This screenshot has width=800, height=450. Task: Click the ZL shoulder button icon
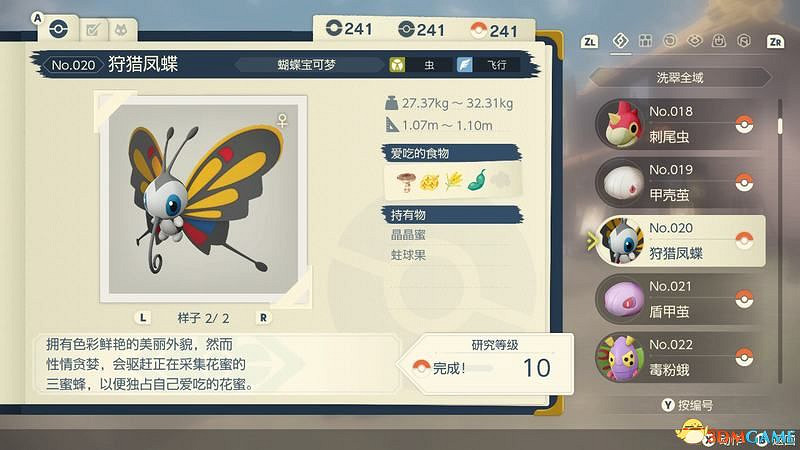589,41
